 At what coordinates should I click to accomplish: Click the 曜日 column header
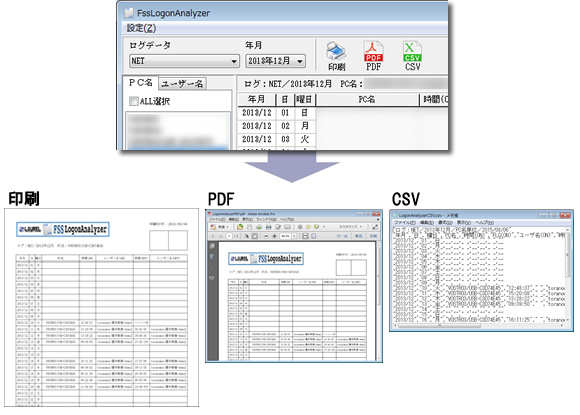pyautogui.click(x=304, y=99)
